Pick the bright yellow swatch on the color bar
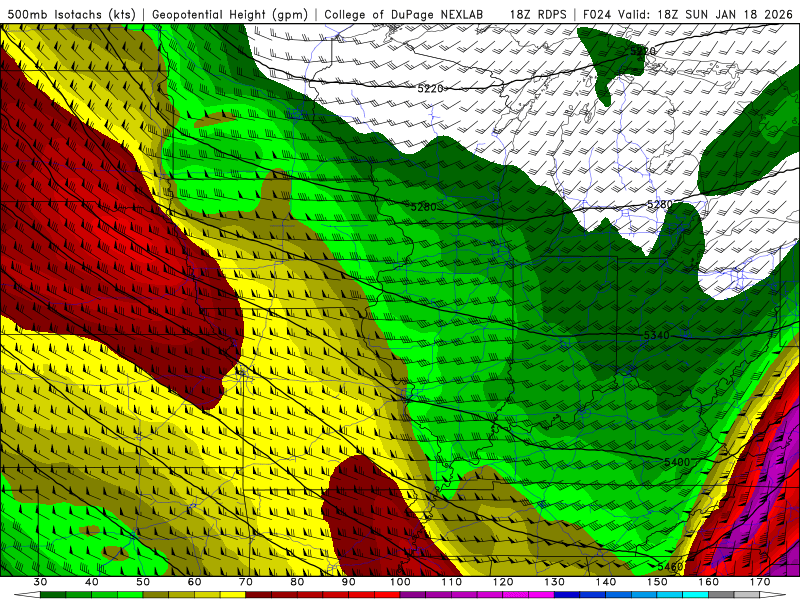The height and width of the screenshot is (600, 800). [x=233, y=594]
